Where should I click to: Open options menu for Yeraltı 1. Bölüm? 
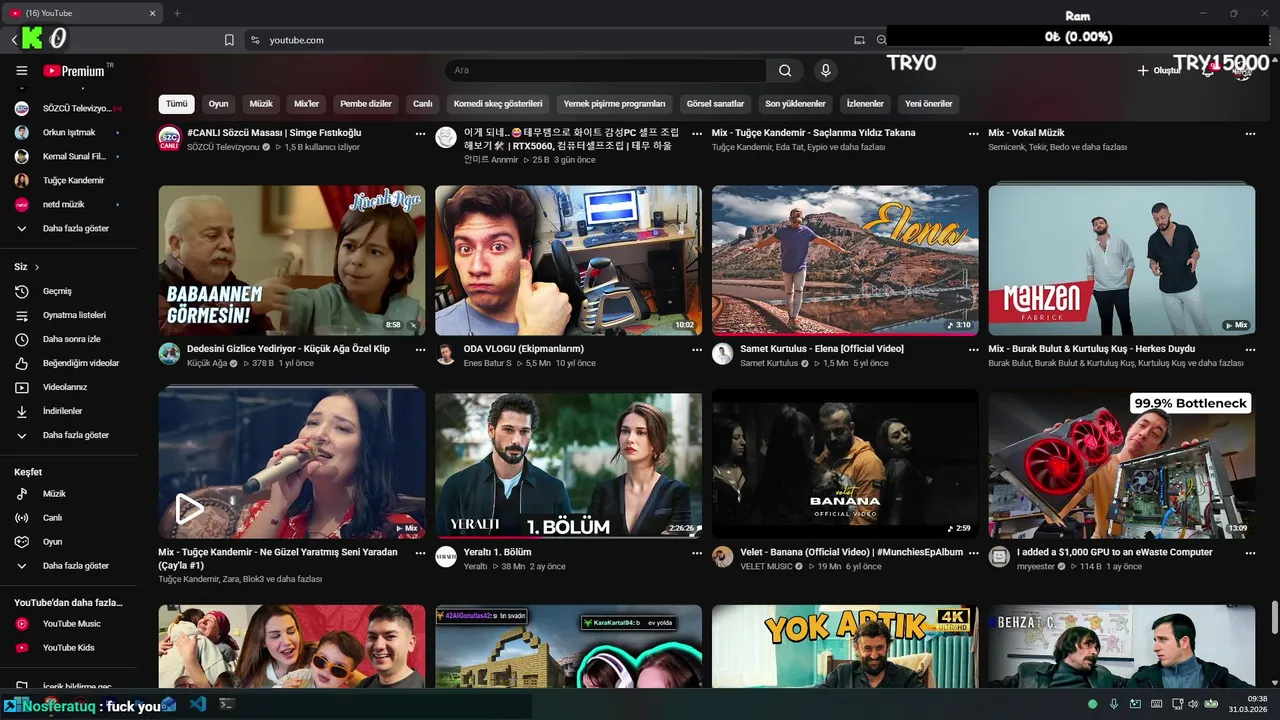[x=697, y=553]
